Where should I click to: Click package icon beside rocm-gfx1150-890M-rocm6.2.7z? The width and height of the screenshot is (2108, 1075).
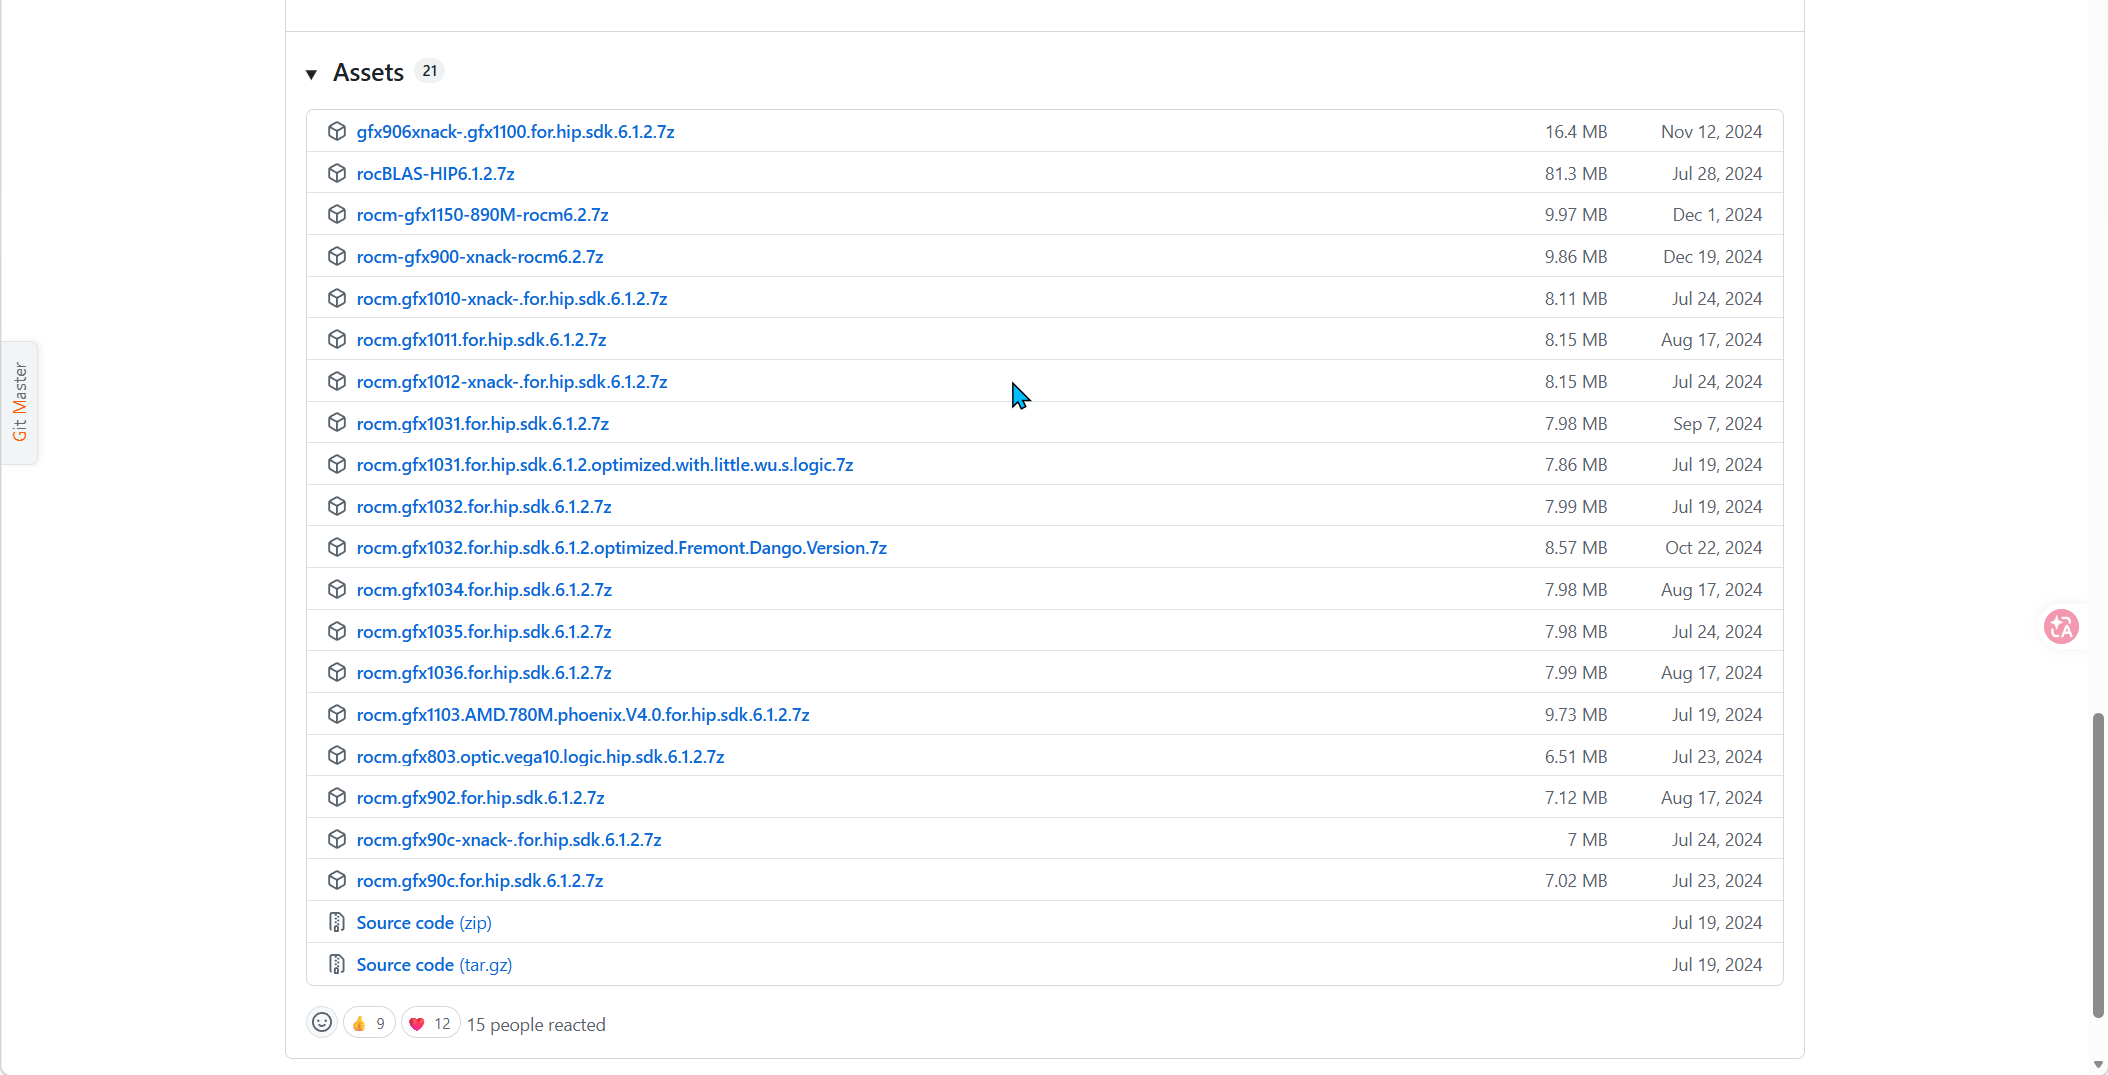click(x=337, y=214)
